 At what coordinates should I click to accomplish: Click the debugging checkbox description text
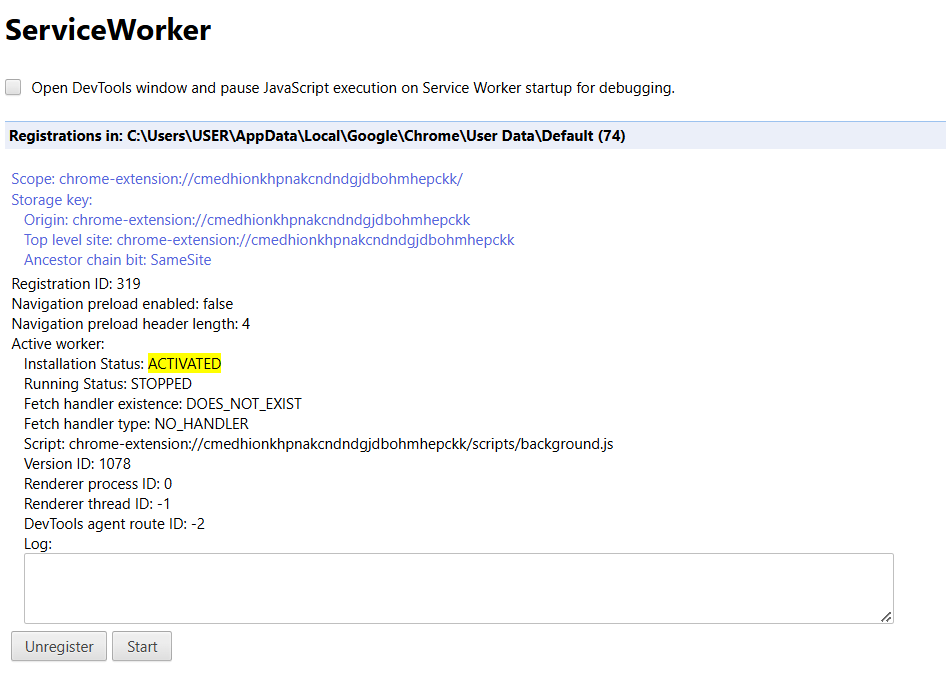(x=353, y=88)
